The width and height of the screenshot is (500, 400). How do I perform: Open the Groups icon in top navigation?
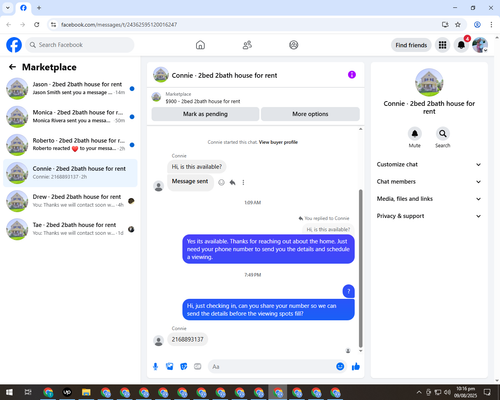pyautogui.click(x=294, y=45)
